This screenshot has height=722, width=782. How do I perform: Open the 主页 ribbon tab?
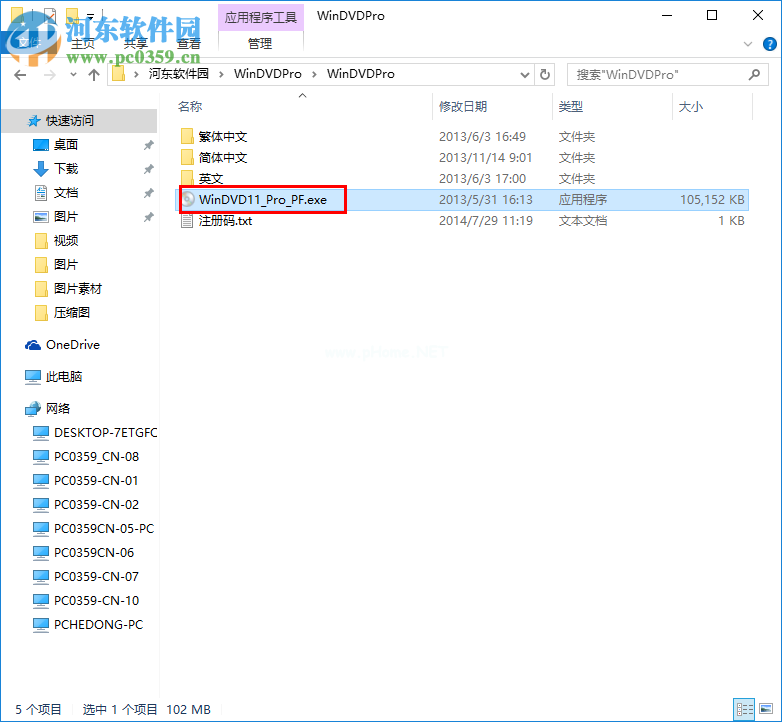tap(83, 44)
